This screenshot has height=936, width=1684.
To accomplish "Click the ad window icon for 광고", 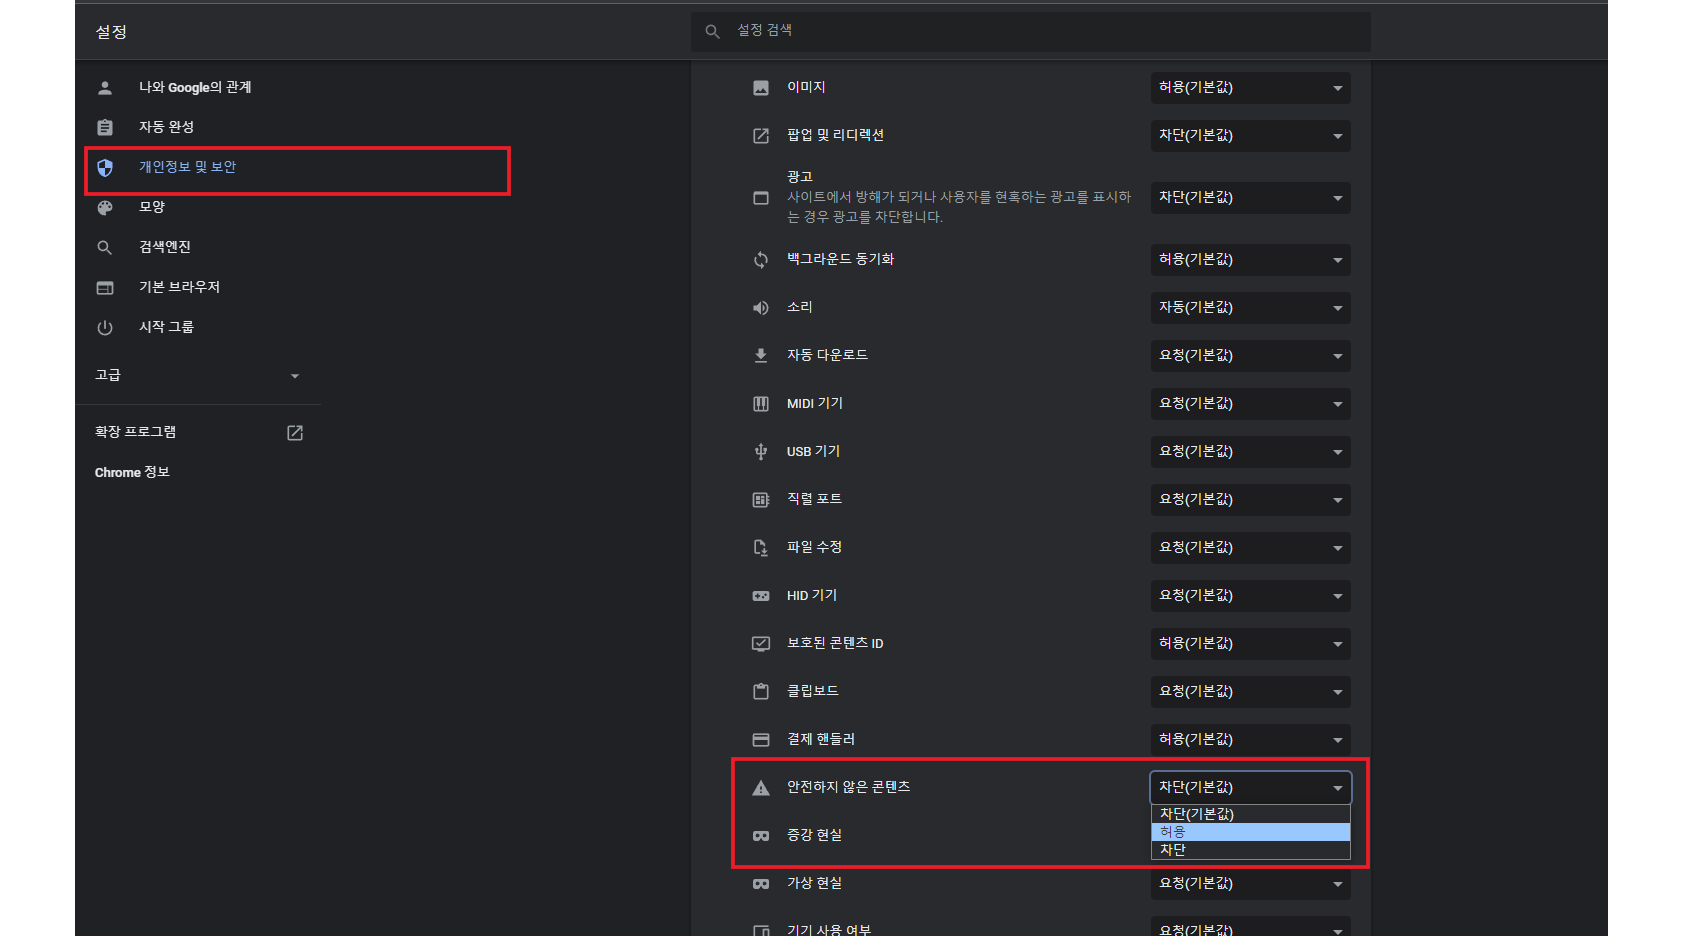I will tap(761, 198).
